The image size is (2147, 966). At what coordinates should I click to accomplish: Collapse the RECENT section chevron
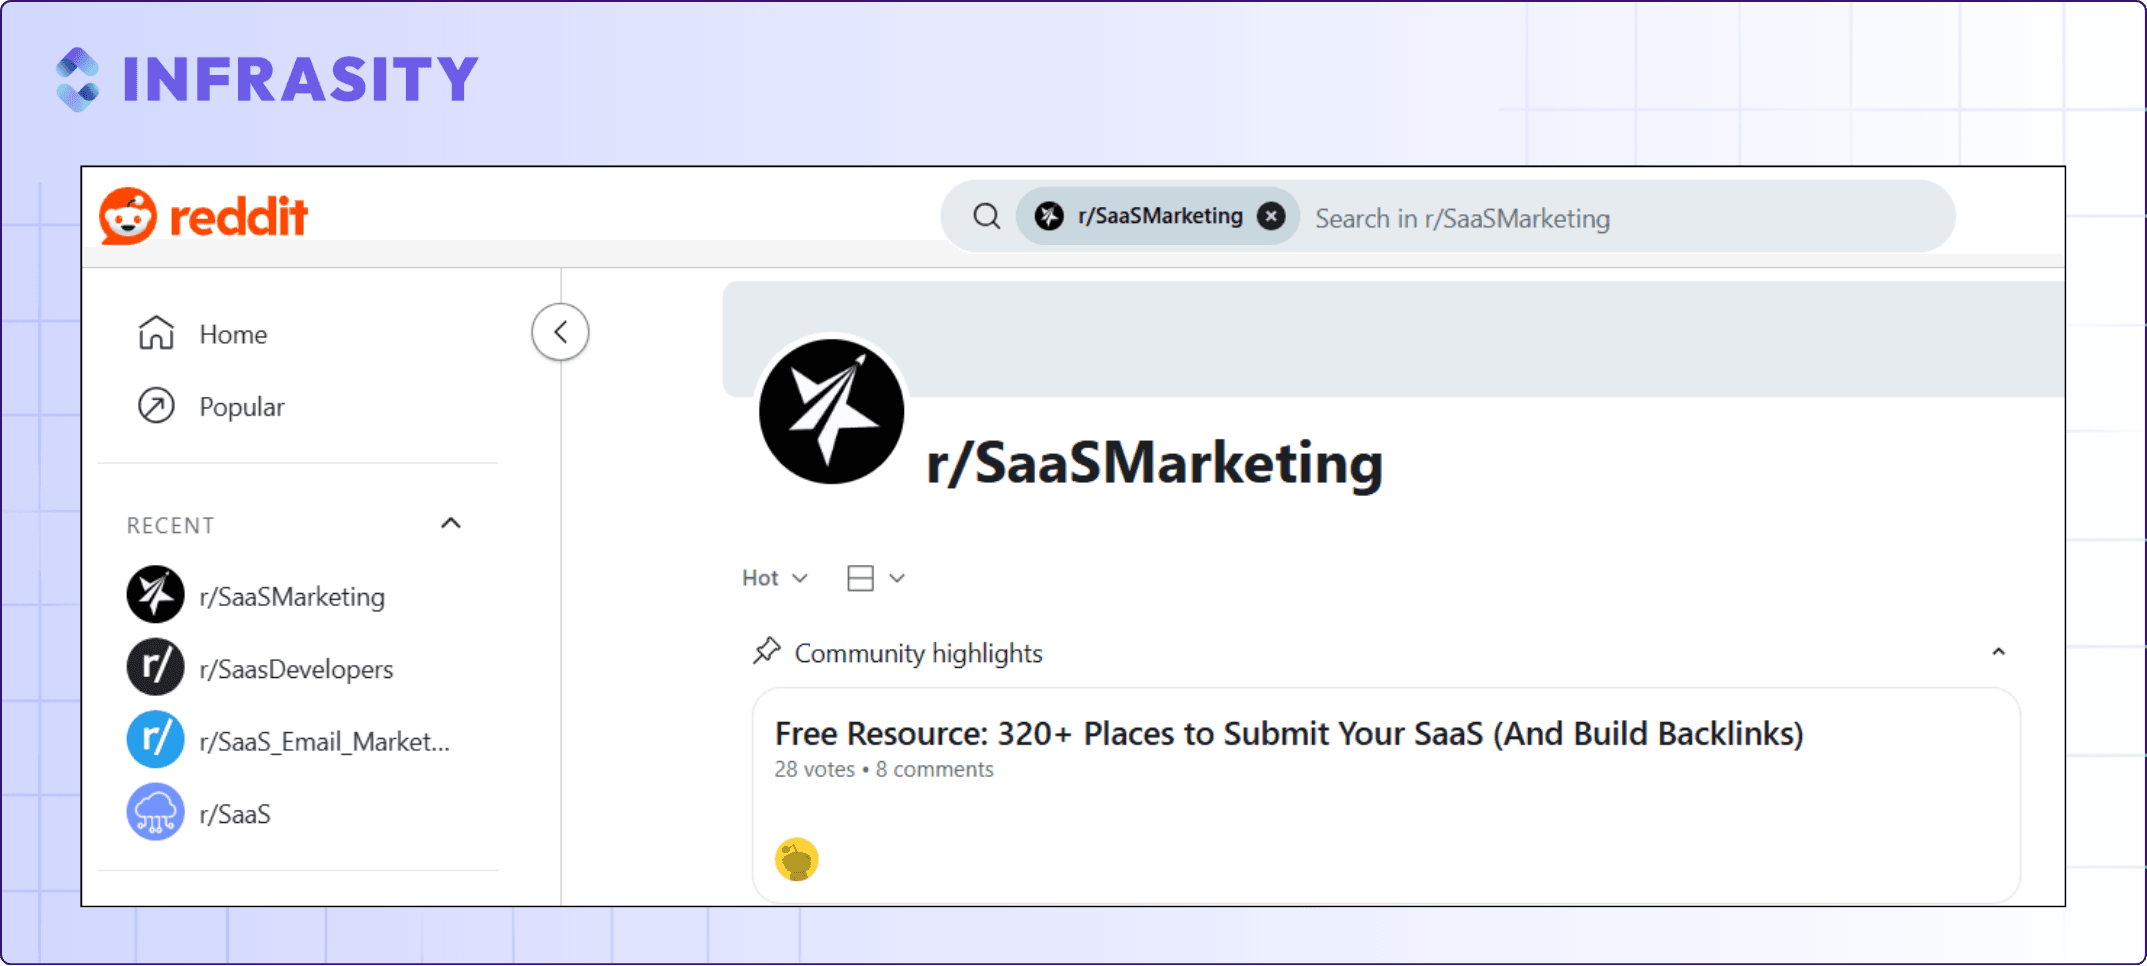pos(451,524)
